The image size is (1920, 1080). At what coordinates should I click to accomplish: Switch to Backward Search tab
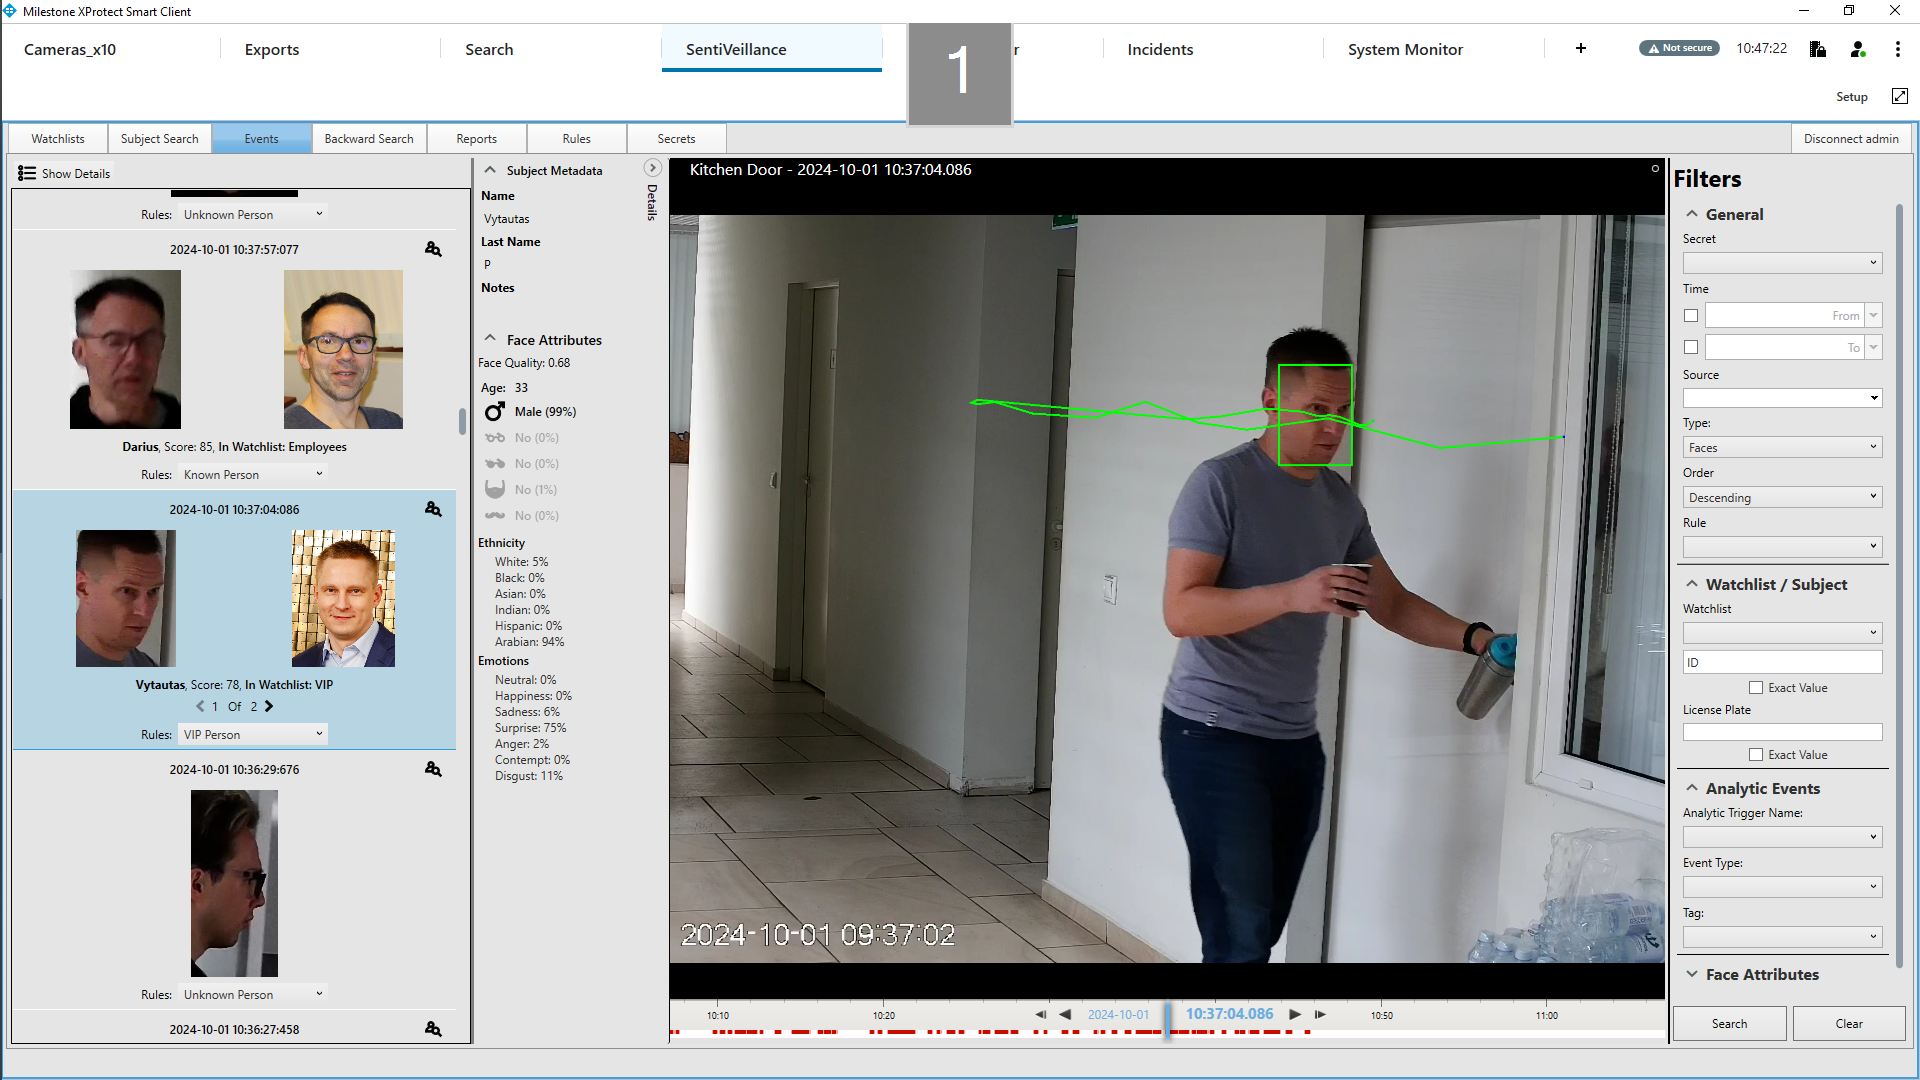coord(369,139)
